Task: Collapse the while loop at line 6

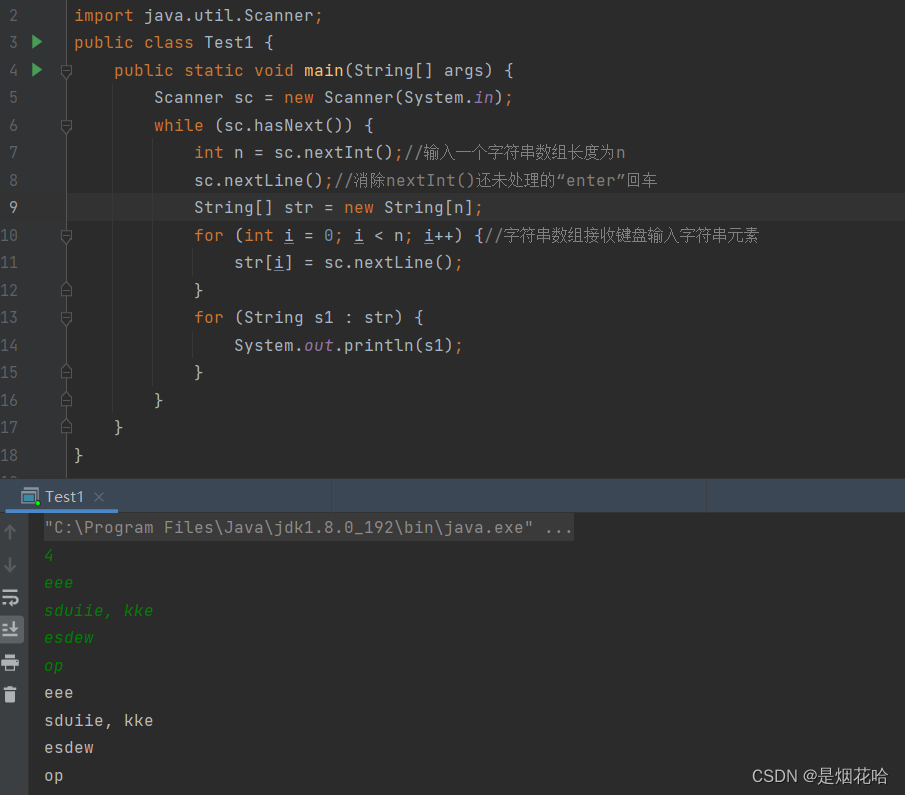Action: pos(66,125)
